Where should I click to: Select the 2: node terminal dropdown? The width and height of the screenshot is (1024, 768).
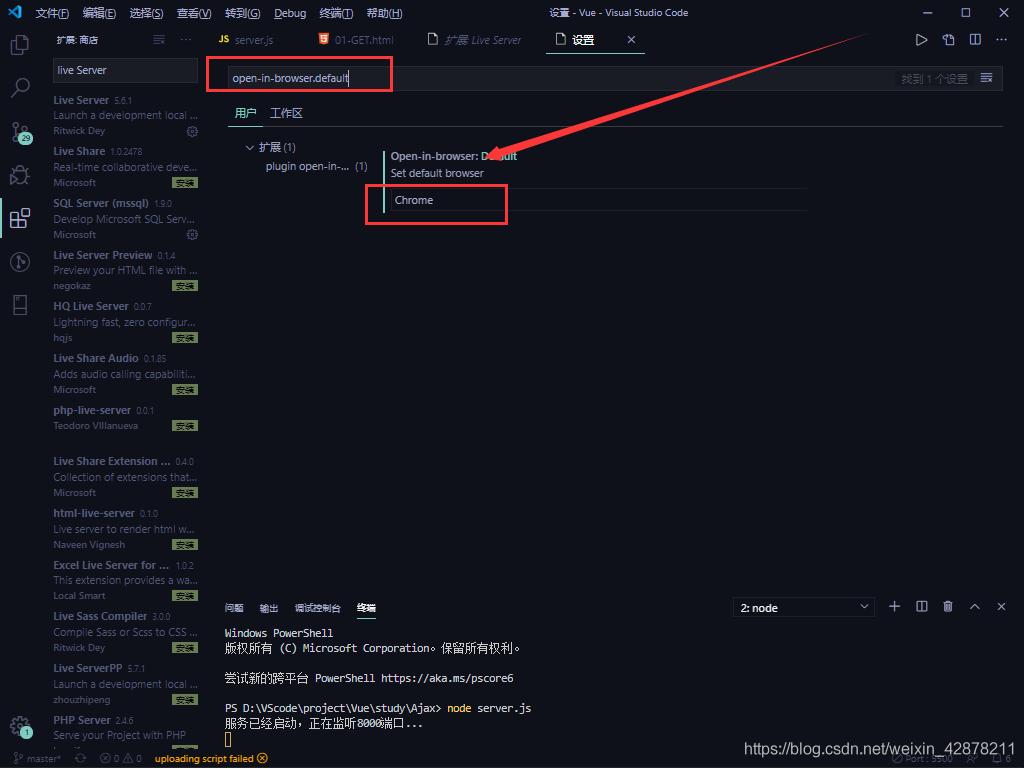click(804, 608)
